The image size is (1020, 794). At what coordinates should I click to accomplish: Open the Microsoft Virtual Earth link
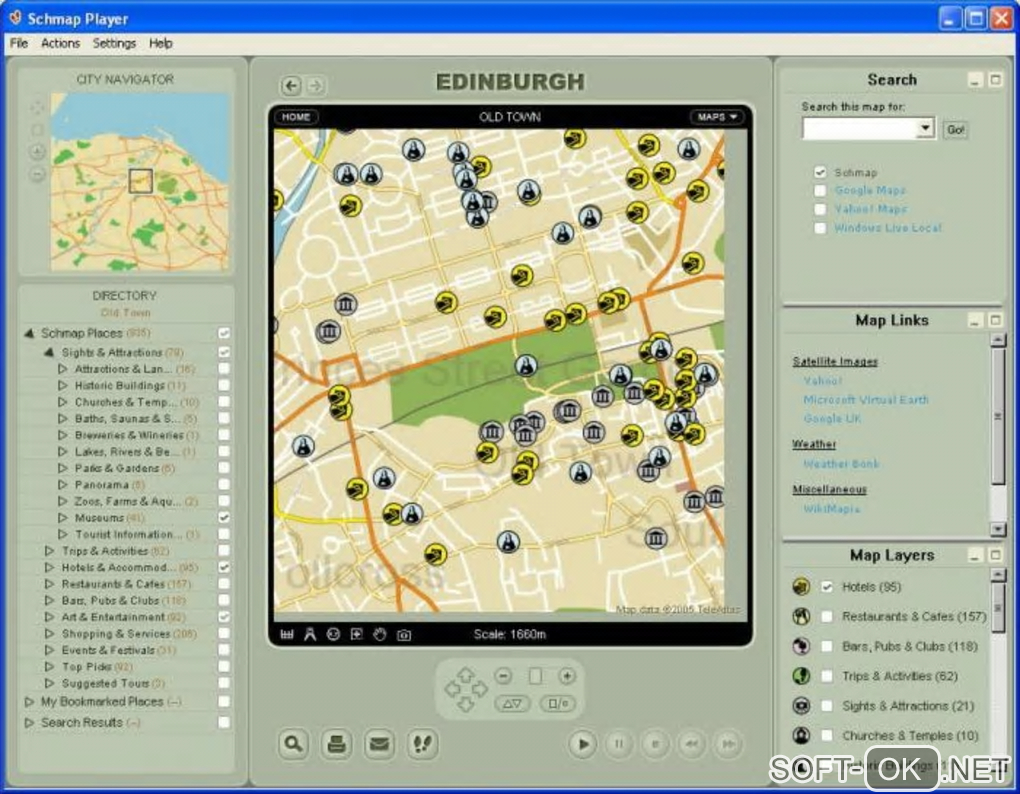[x=866, y=399]
